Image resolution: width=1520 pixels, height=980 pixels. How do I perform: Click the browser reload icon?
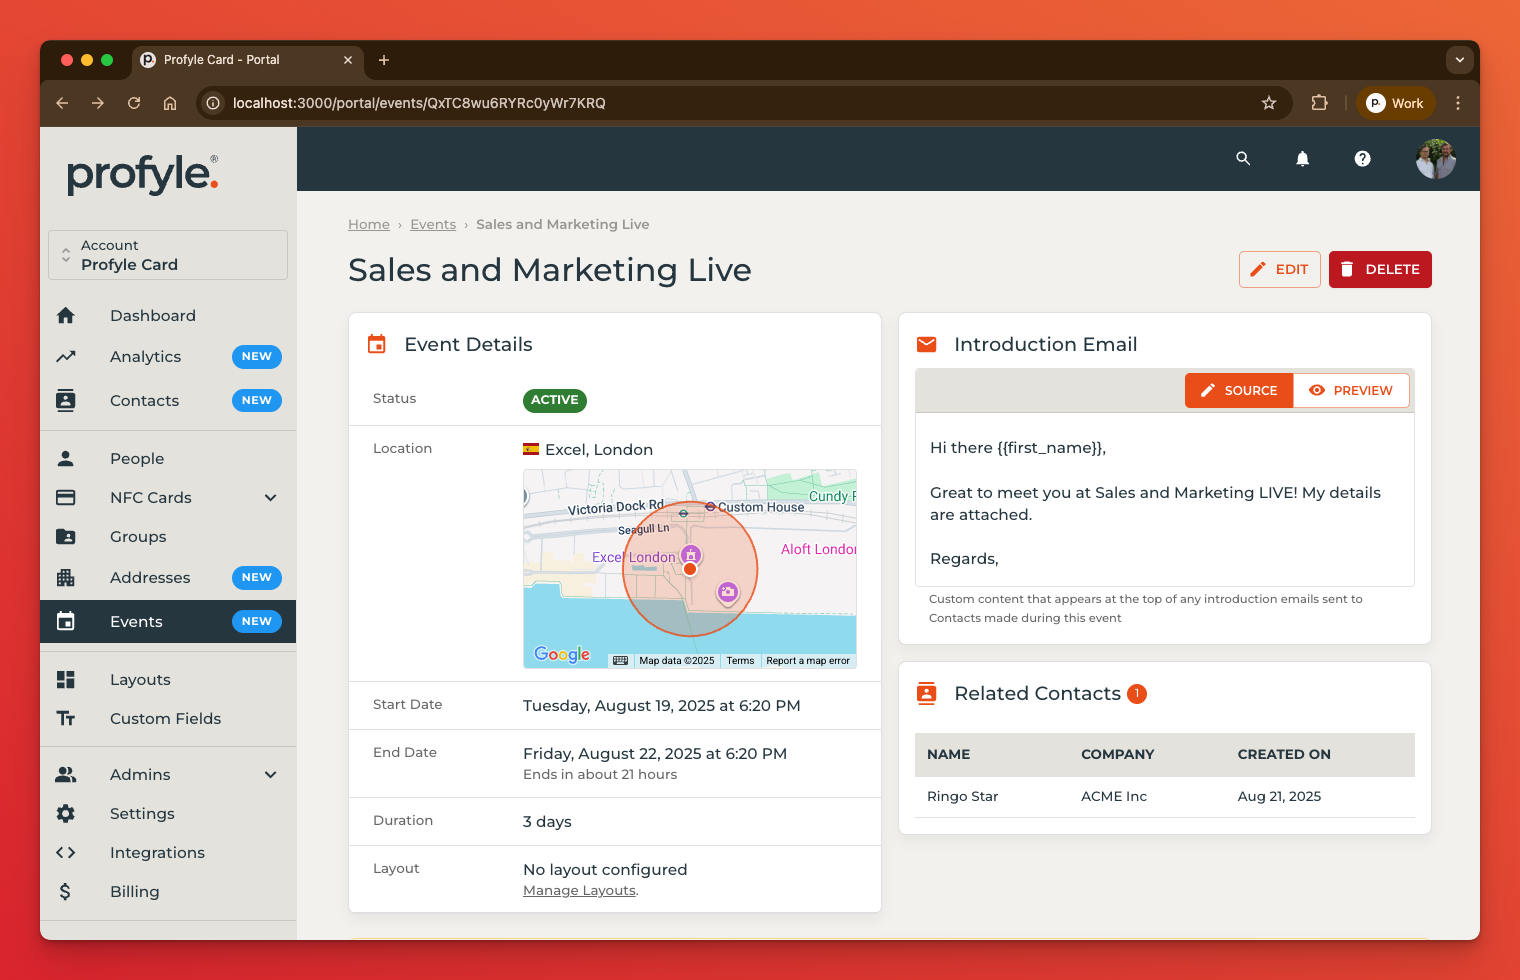[134, 103]
